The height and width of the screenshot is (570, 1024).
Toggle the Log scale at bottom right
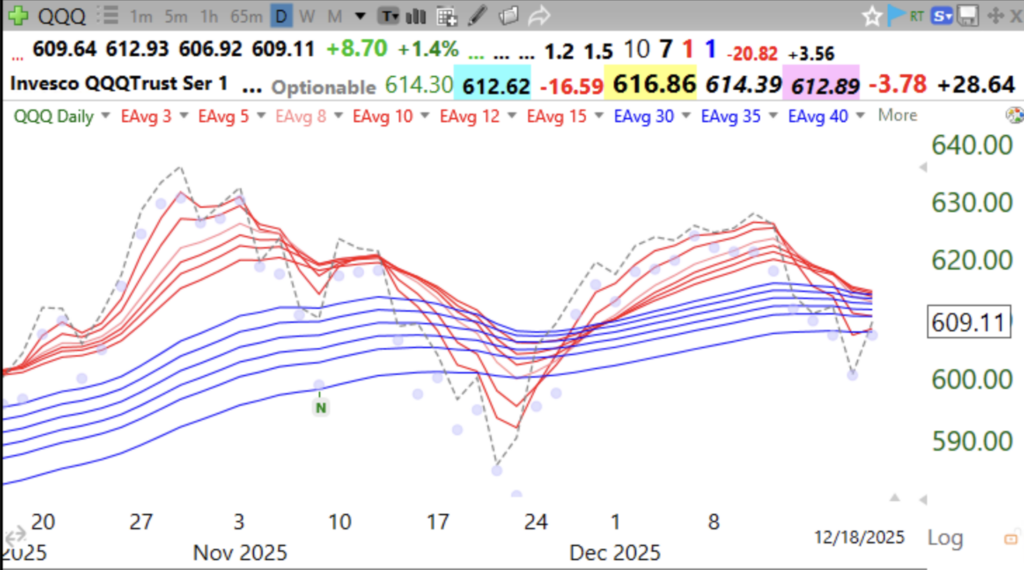pyautogui.click(x=945, y=537)
